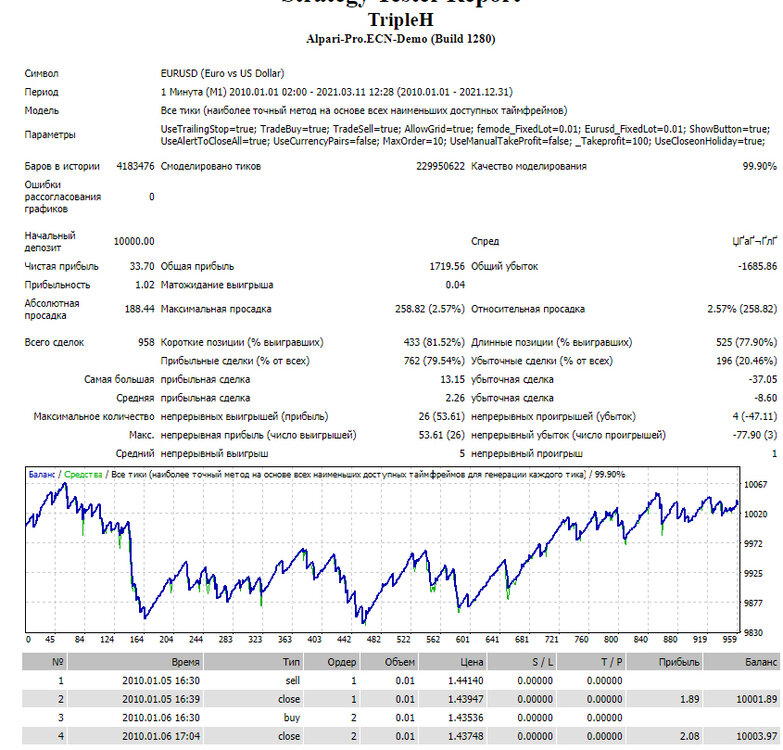The height and width of the screenshot is (750, 783).
Task: Click the profit cell 2.08
Action: (689, 736)
